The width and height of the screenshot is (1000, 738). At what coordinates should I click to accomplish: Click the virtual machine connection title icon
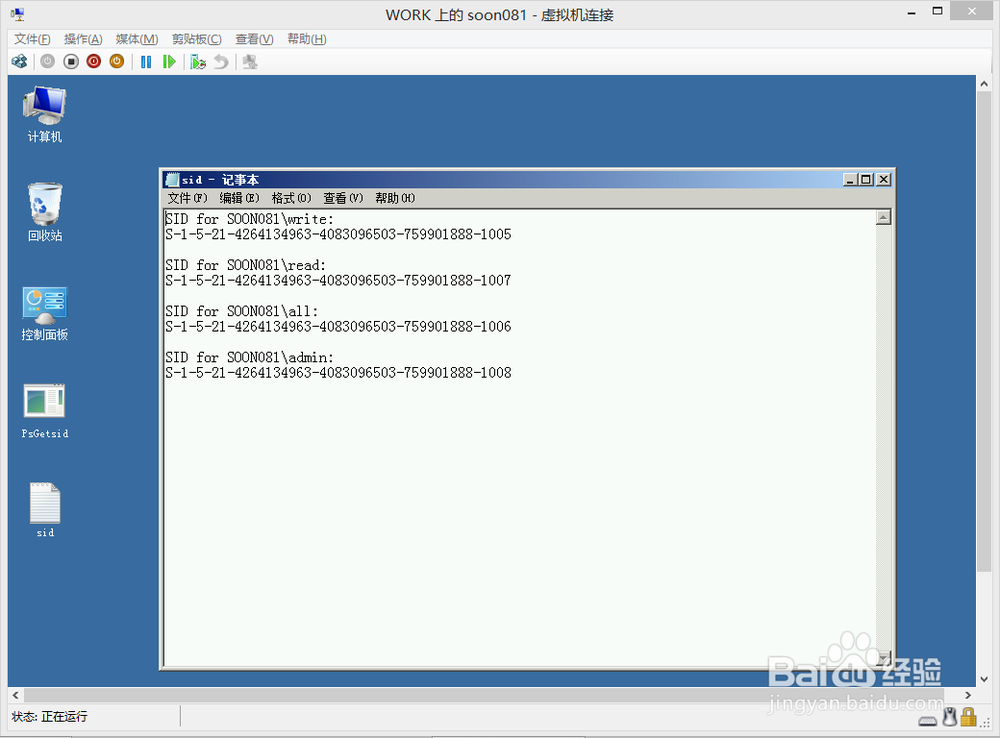[x=17, y=14]
